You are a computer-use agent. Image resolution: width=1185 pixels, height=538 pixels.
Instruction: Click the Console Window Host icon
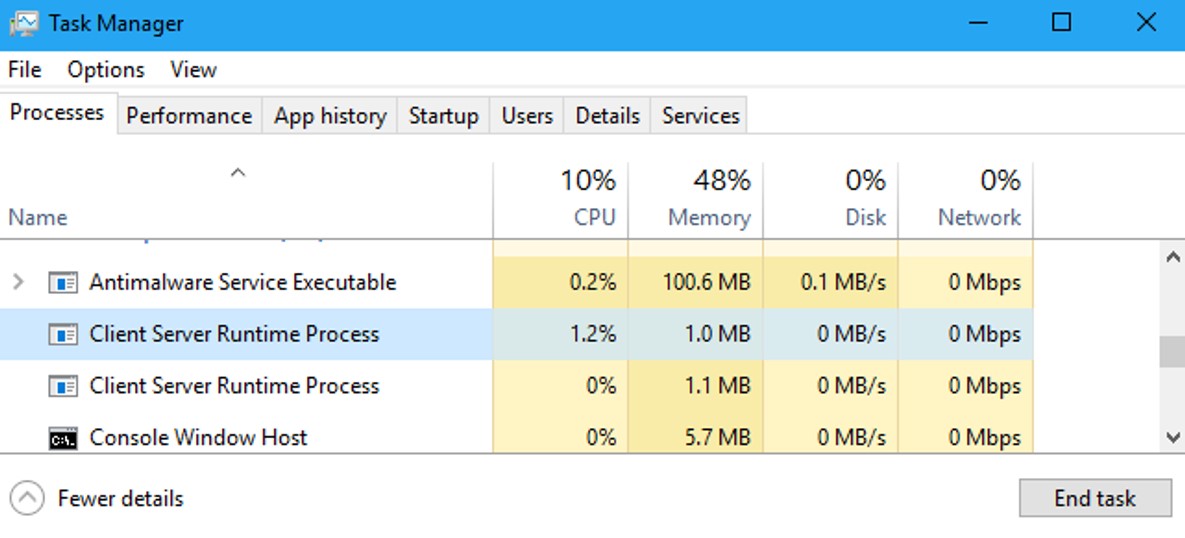tap(63, 438)
